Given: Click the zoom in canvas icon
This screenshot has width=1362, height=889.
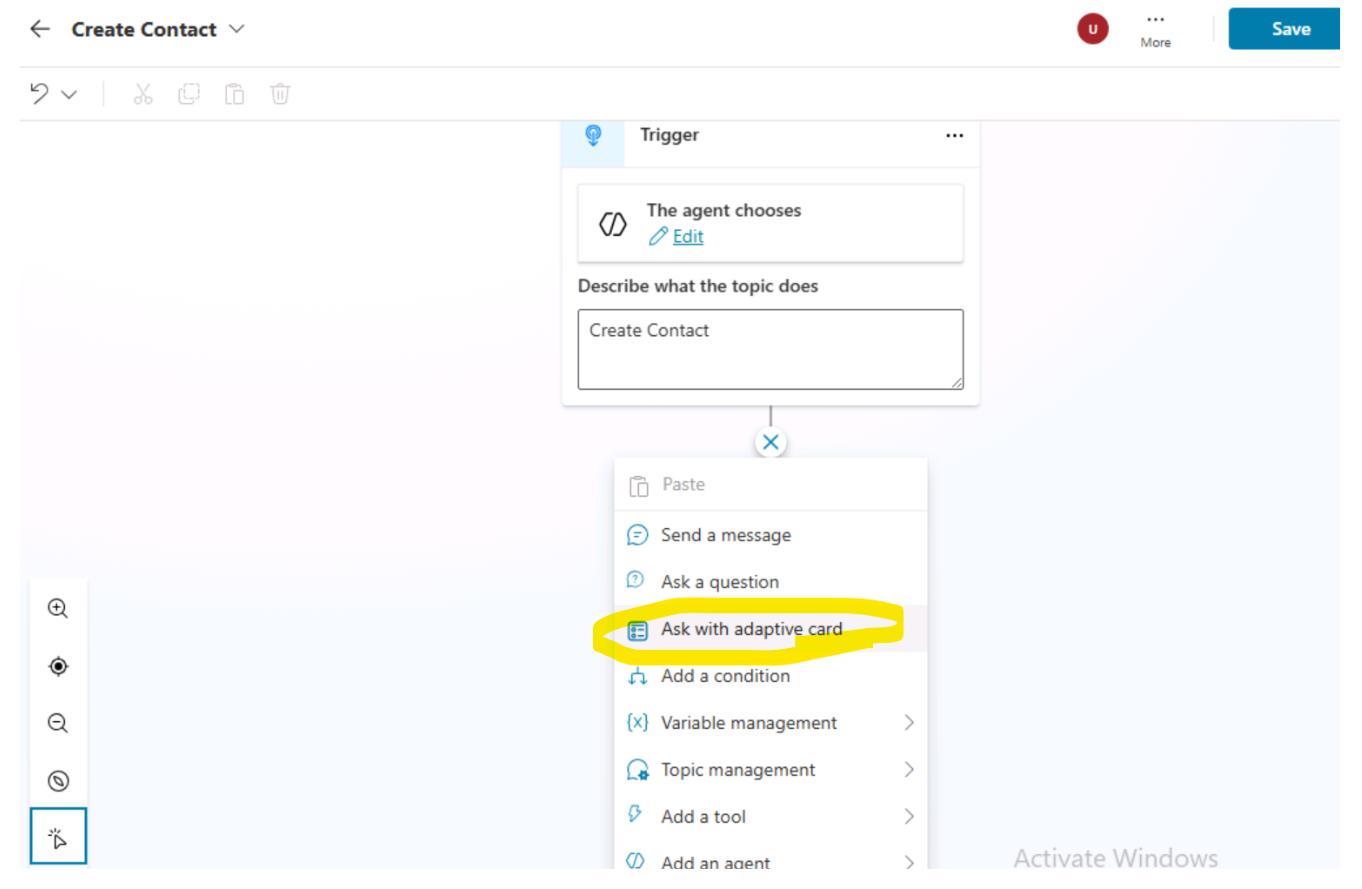Looking at the screenshot, I should click(x=58, y=608).
